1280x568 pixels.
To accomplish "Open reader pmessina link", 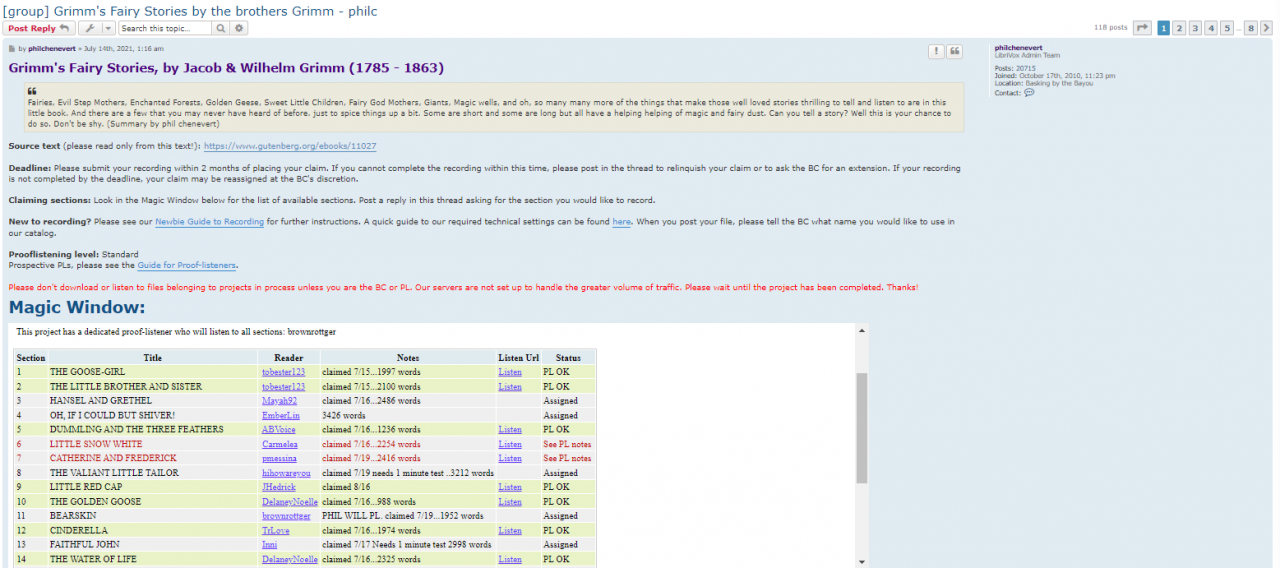I will 280,458.
